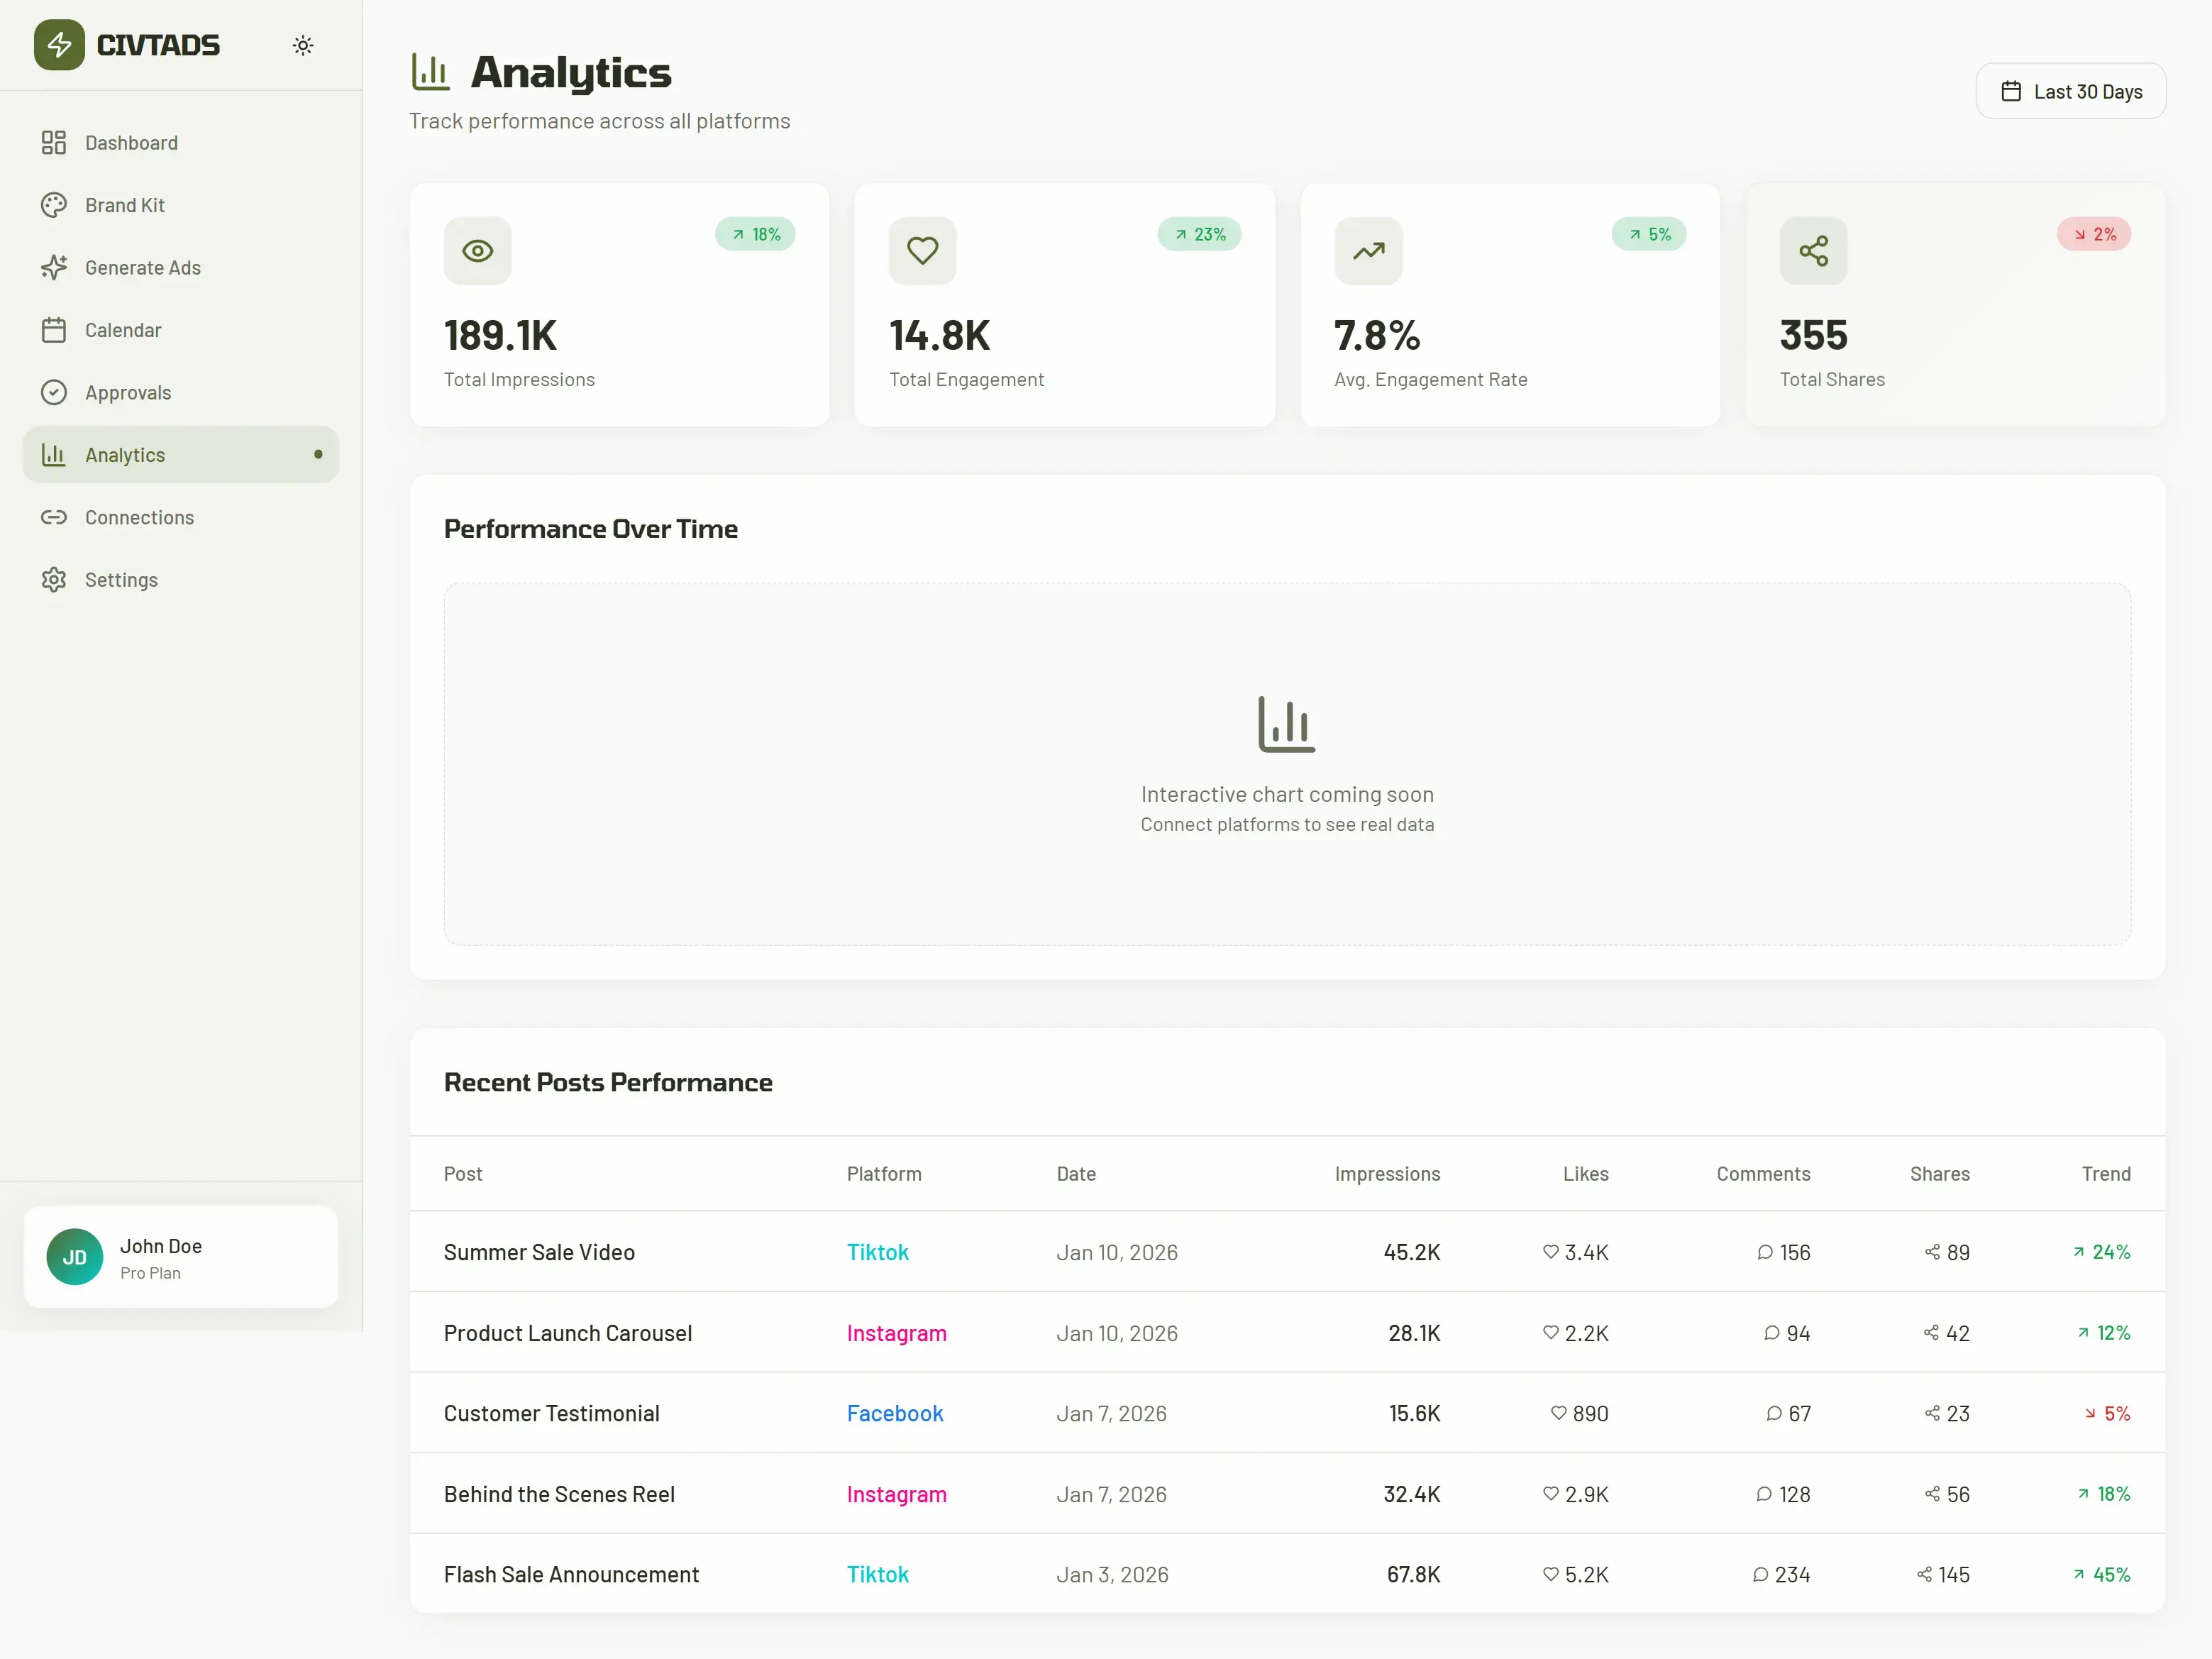This screenshot has height=1659, width=2212.
Task: Click the eye icon on Total Impressions card
Action: coord(477,251)
